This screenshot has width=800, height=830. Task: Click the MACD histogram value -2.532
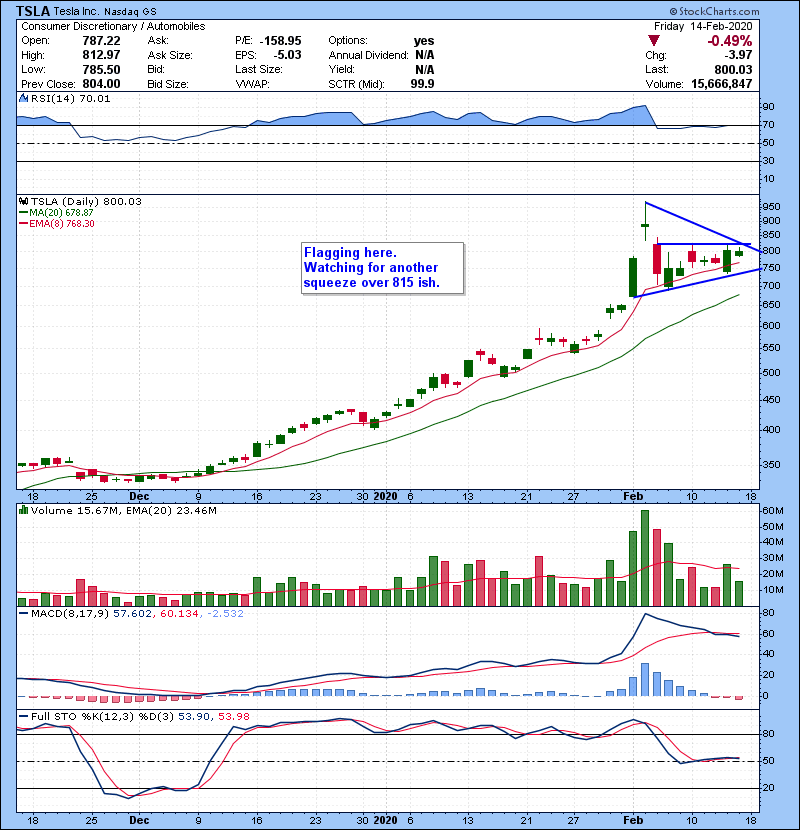[x=226, y=614]
